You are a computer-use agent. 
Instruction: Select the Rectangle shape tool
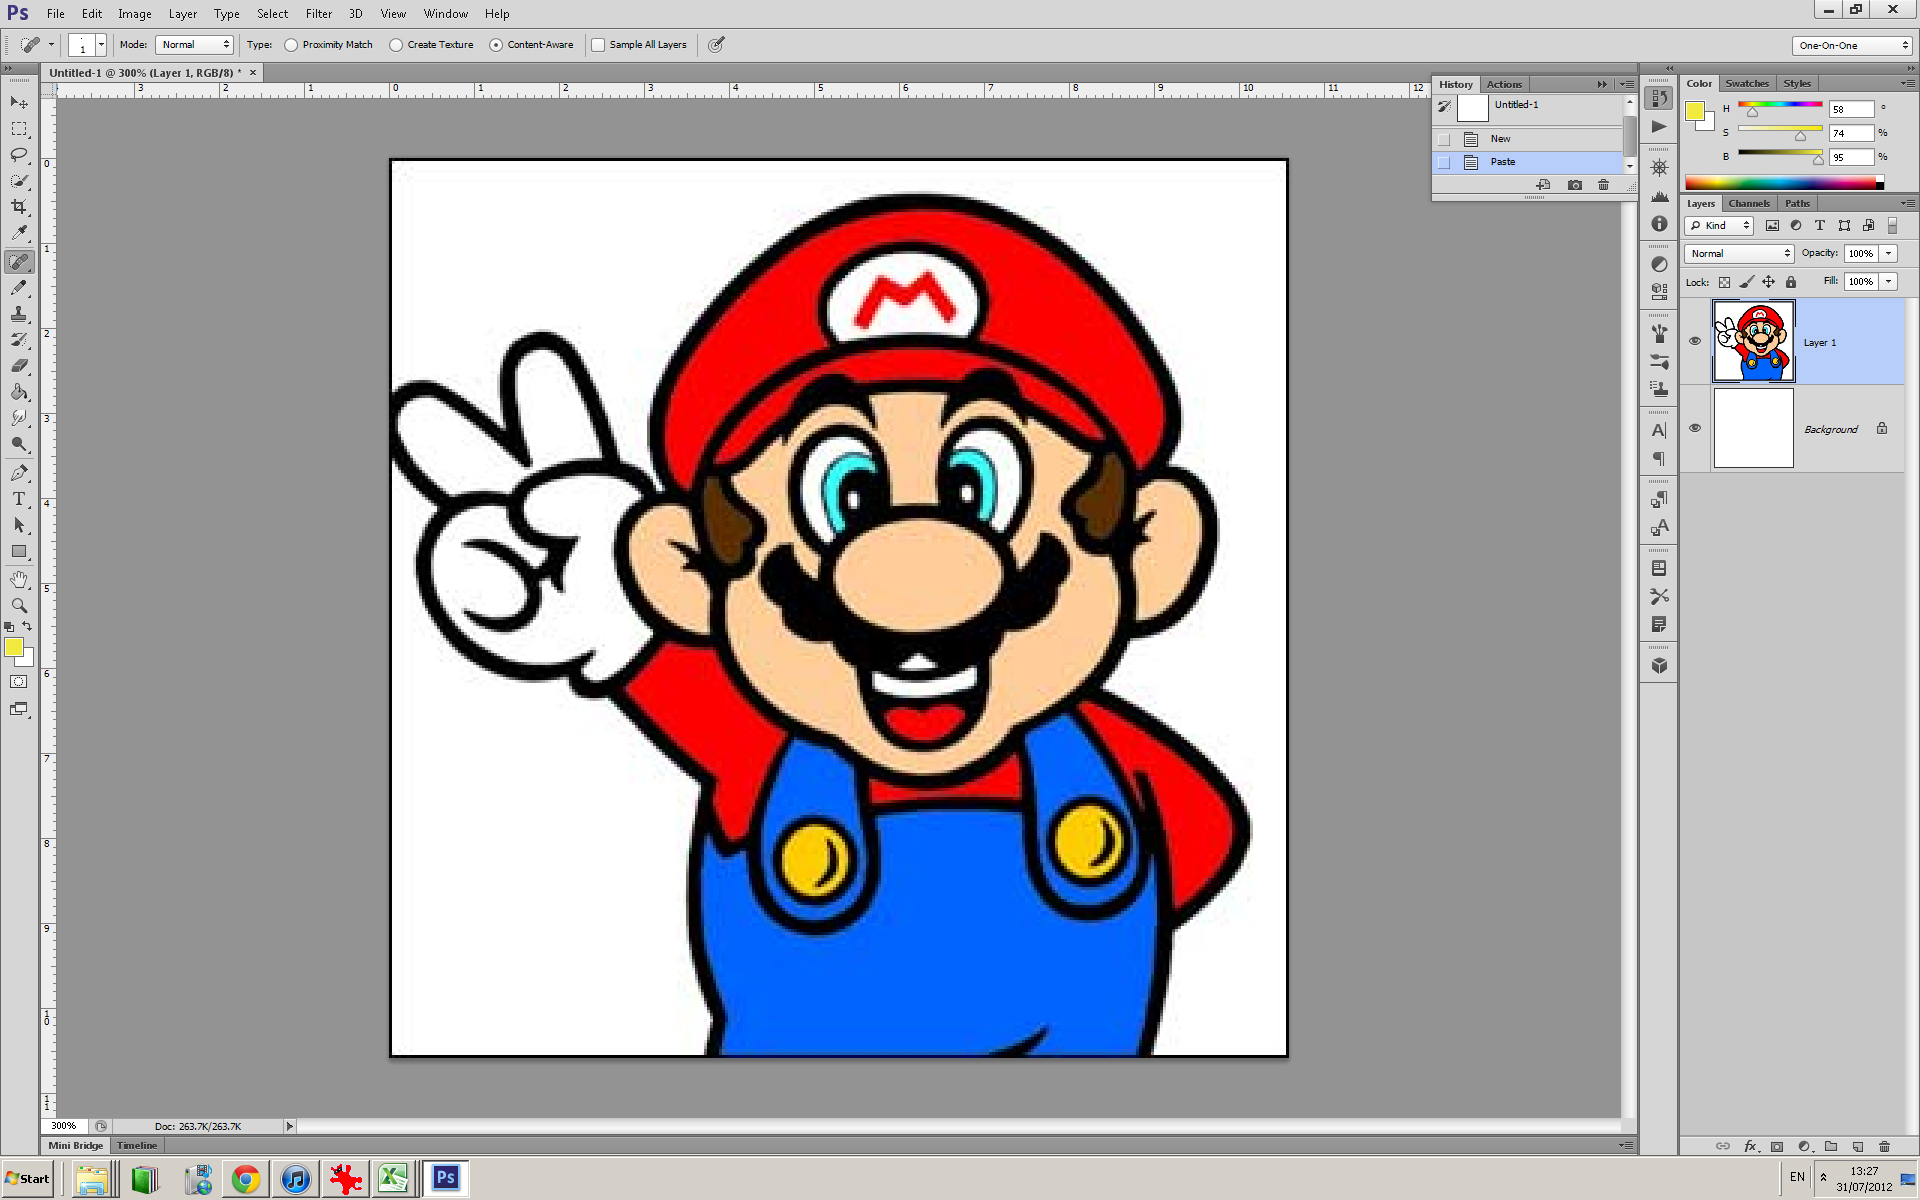click(x=19, y=551)
